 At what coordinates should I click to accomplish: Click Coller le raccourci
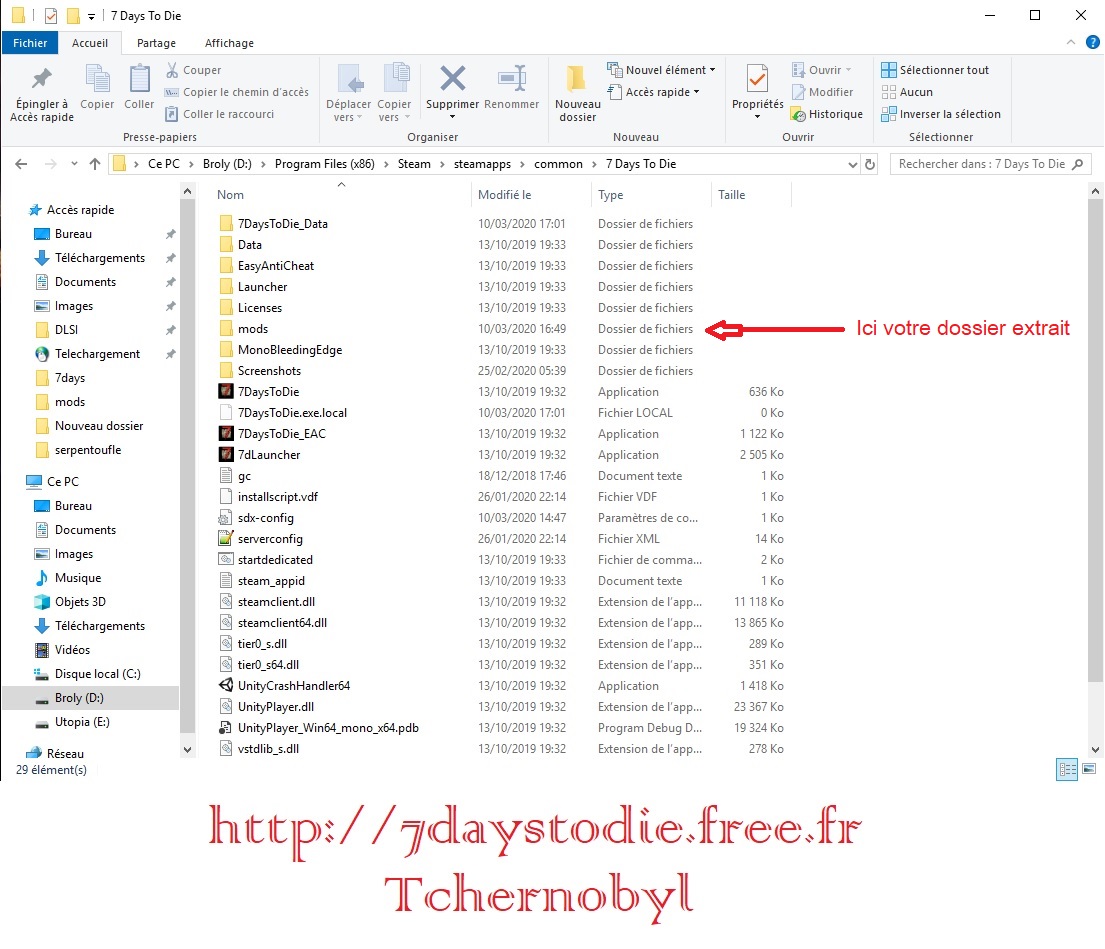220,114
